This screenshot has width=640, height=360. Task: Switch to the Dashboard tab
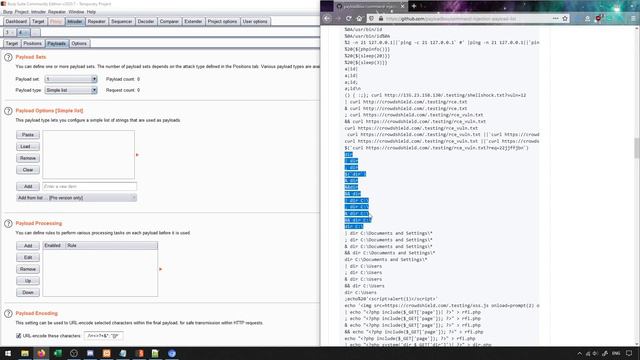(x=16, y=22)
